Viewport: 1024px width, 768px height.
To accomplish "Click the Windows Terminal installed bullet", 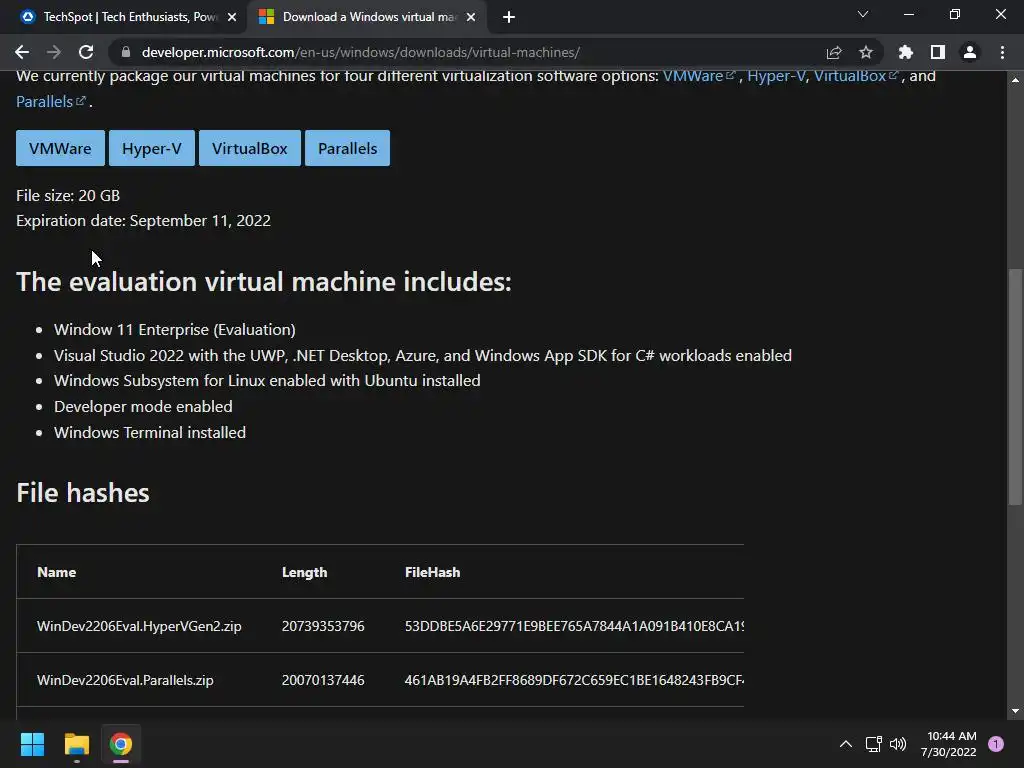I will [150, 432].
